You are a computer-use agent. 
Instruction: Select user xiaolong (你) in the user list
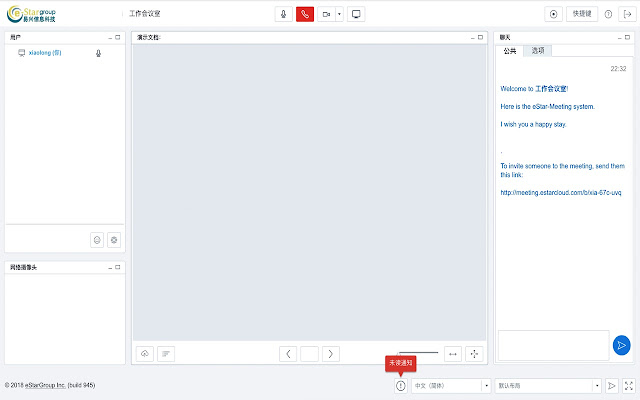click(45, 53)
